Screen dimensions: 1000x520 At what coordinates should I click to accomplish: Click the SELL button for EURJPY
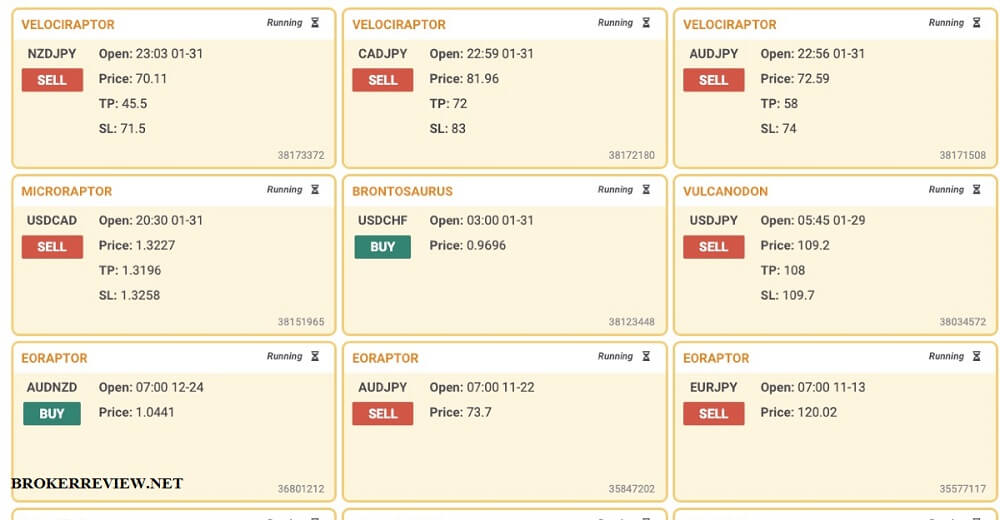(714, 413)
